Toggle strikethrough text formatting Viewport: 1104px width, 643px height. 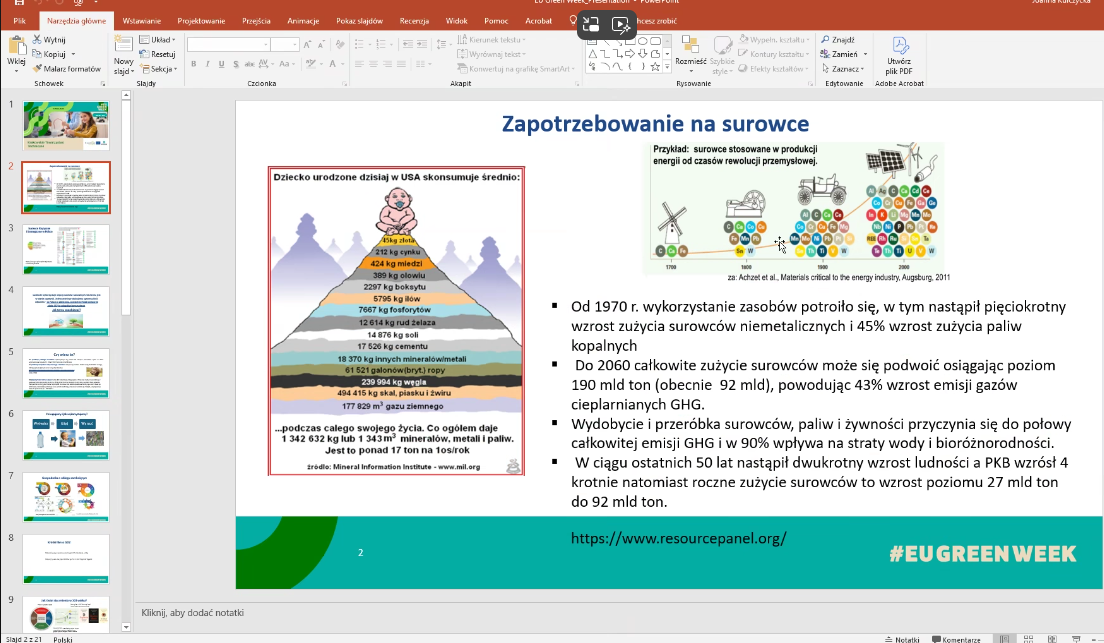click(x=249, y=64)
